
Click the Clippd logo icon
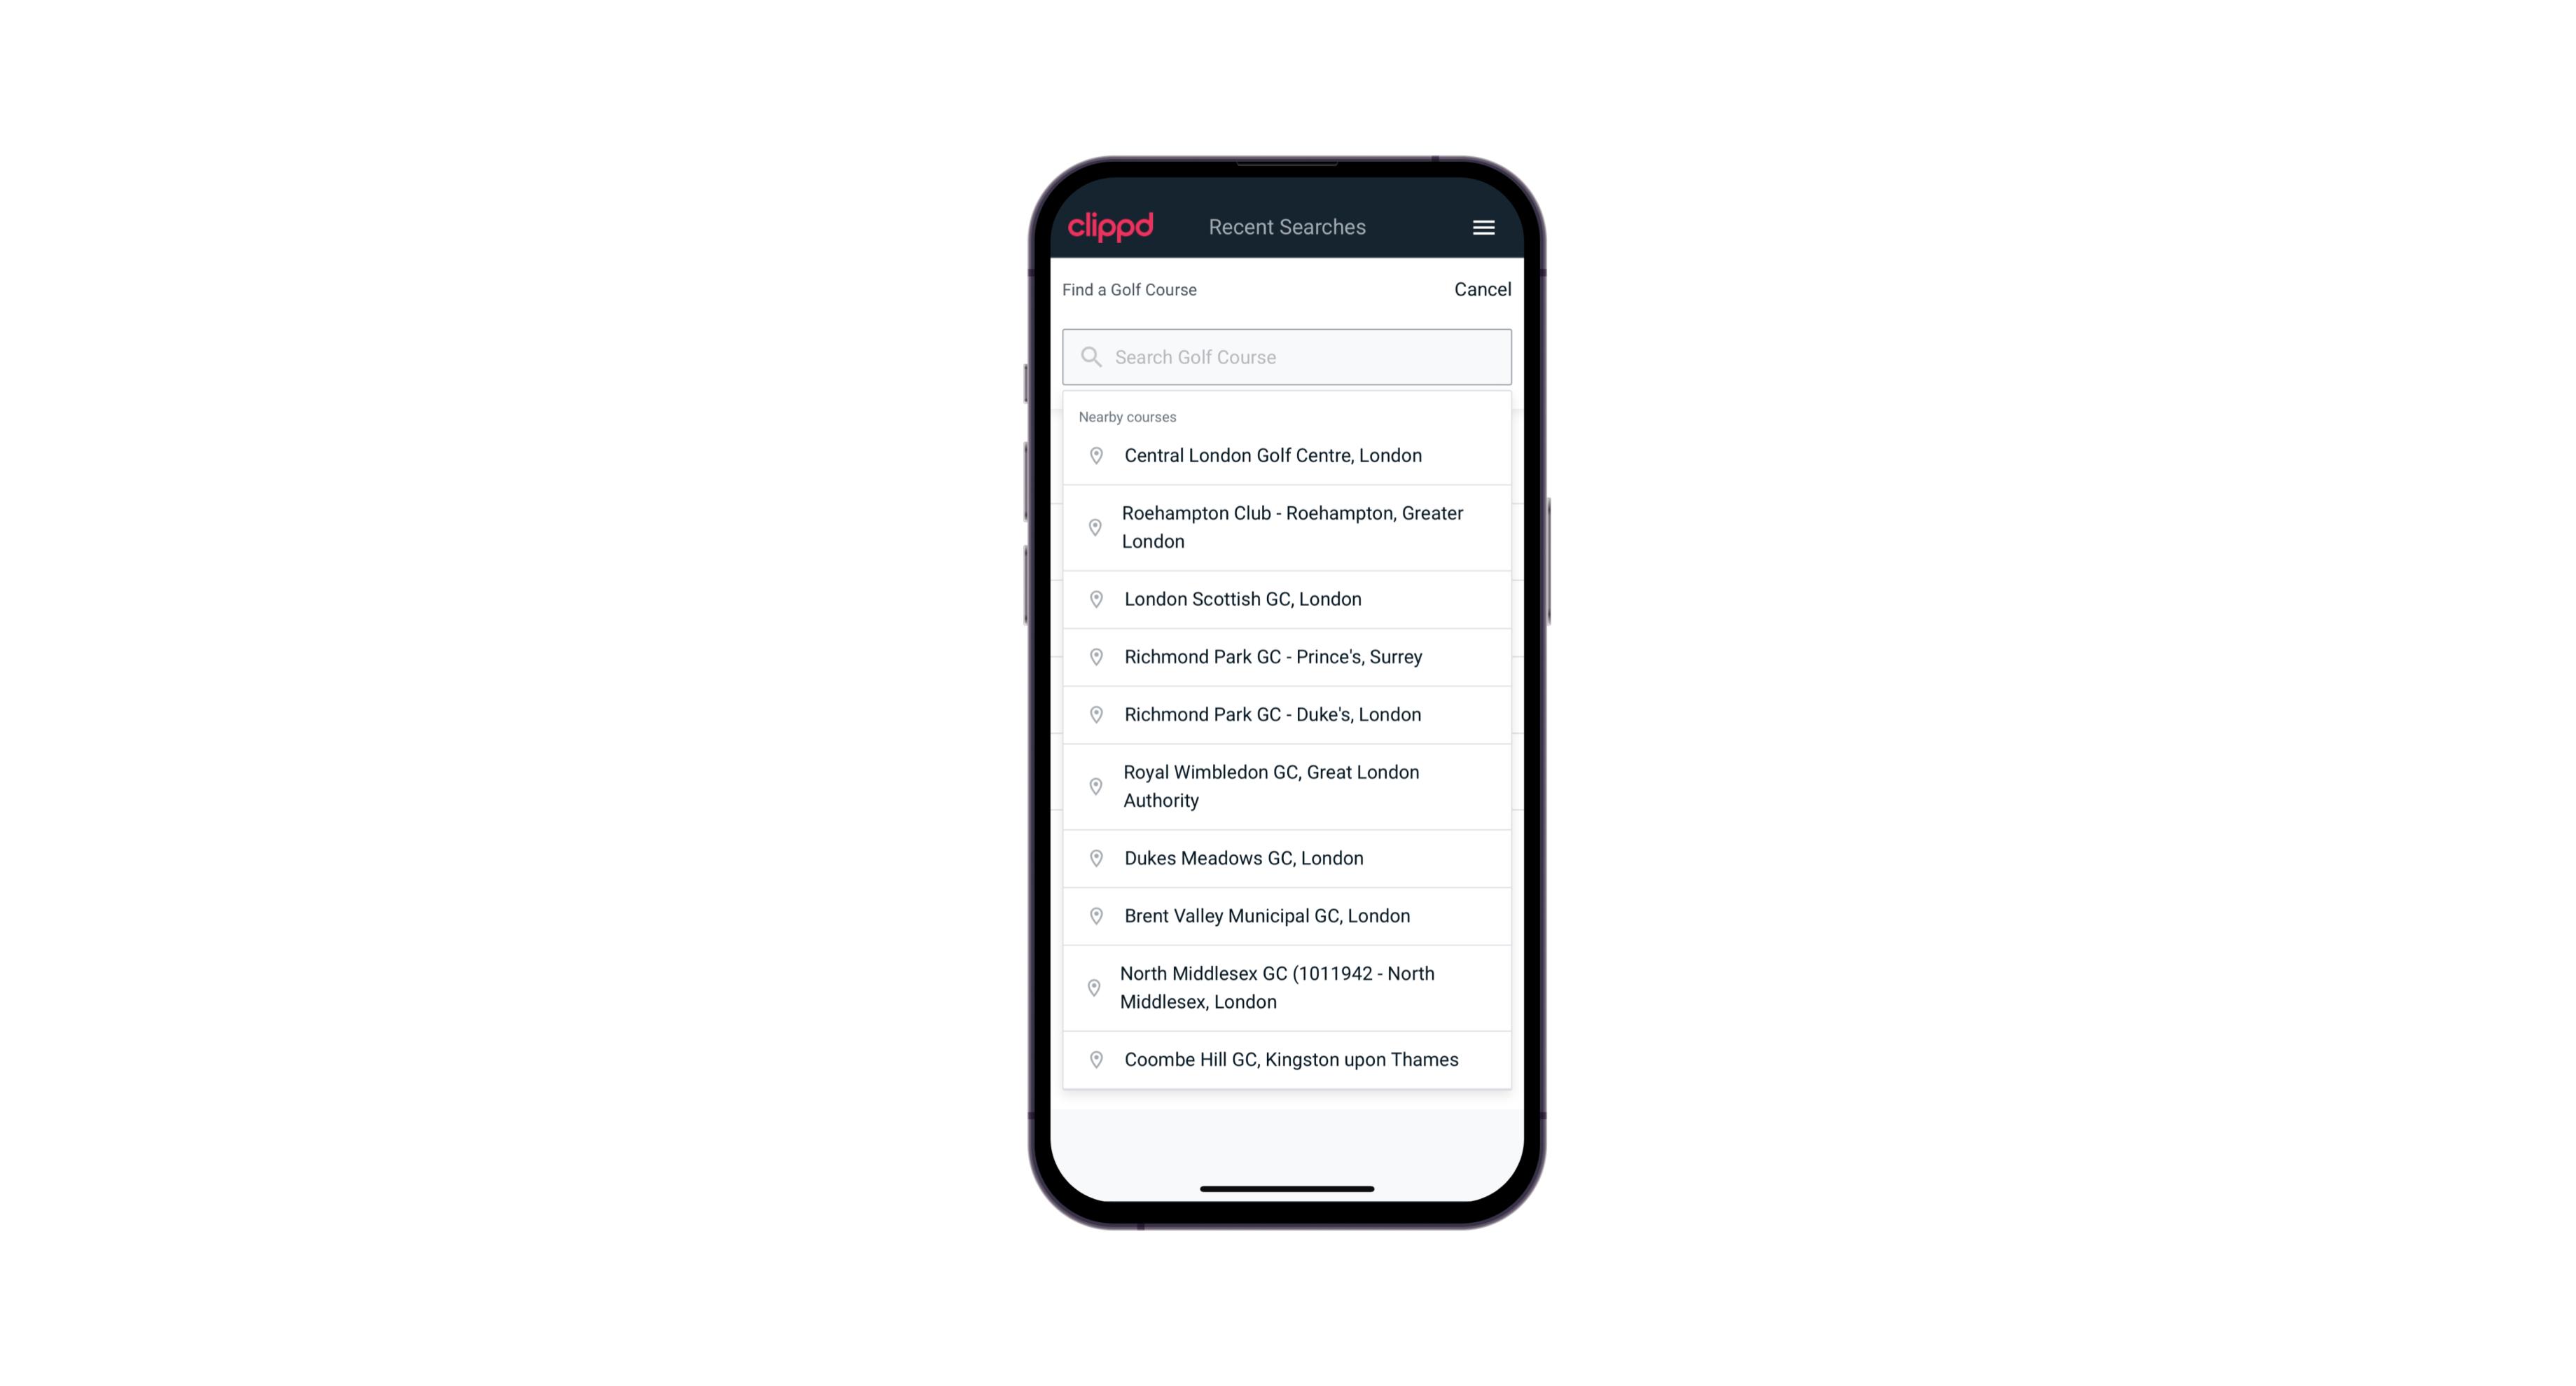1111,227
